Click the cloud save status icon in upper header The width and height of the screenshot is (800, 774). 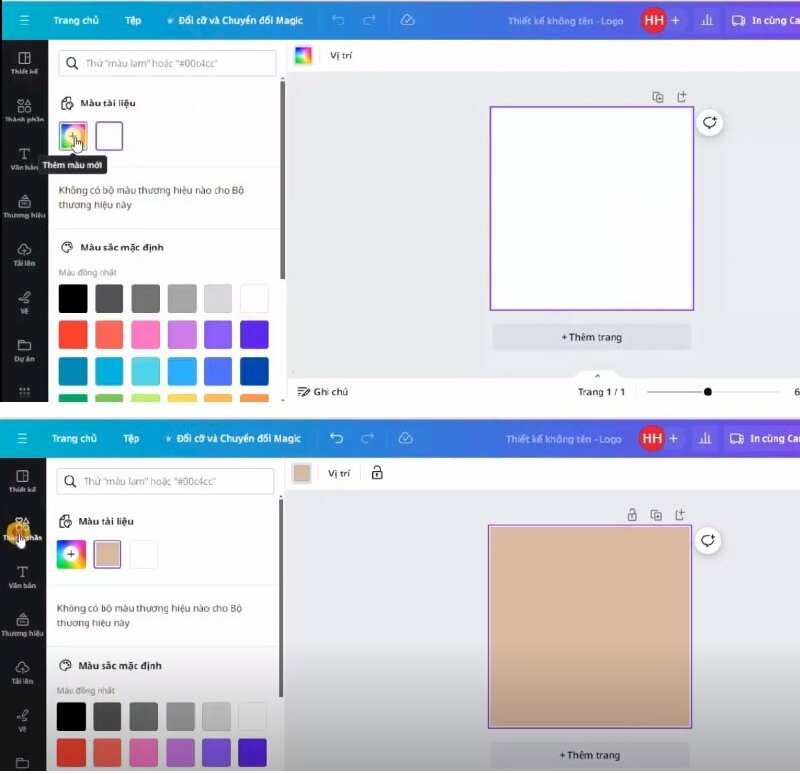pyautogui.click(x=407, y=20)
